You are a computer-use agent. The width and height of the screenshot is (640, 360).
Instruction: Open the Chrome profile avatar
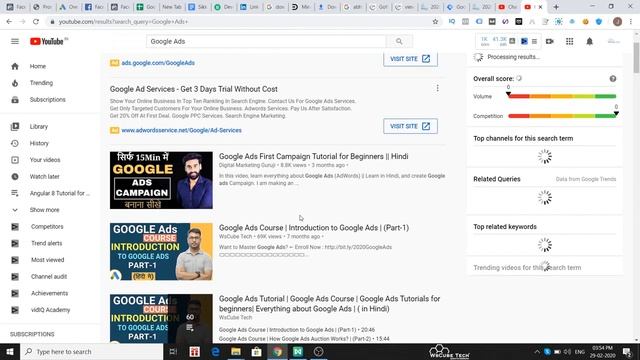617,22
